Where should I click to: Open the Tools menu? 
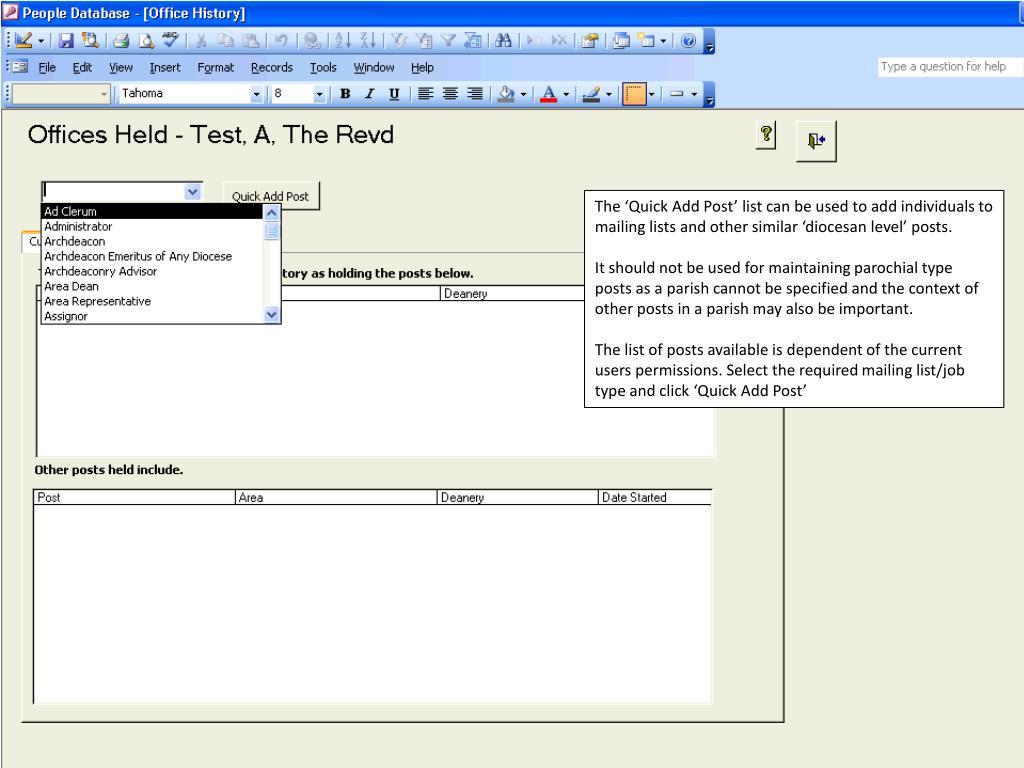coord(323,67)
